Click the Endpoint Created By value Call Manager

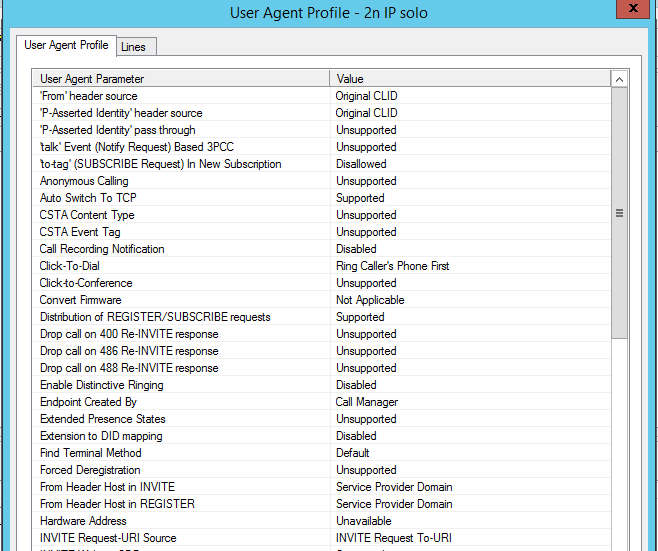(366, 402)
